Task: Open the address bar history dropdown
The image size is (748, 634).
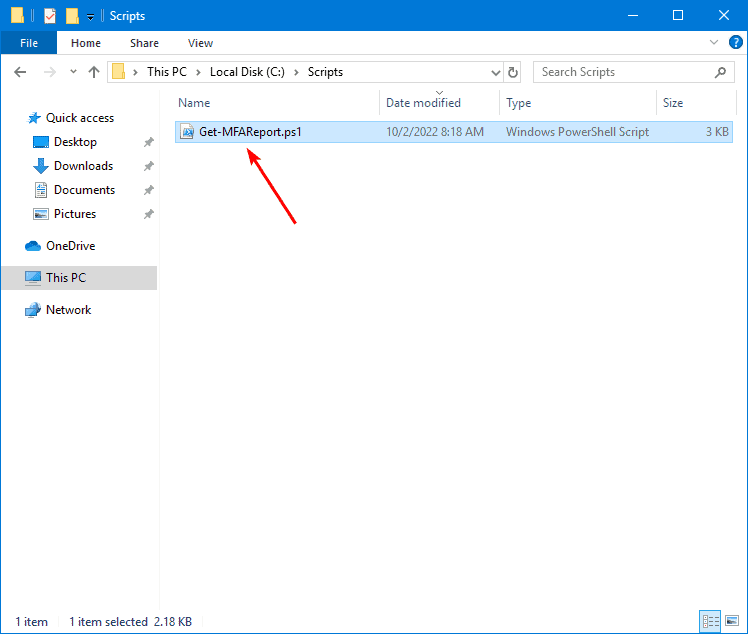Action: (496, 73)
